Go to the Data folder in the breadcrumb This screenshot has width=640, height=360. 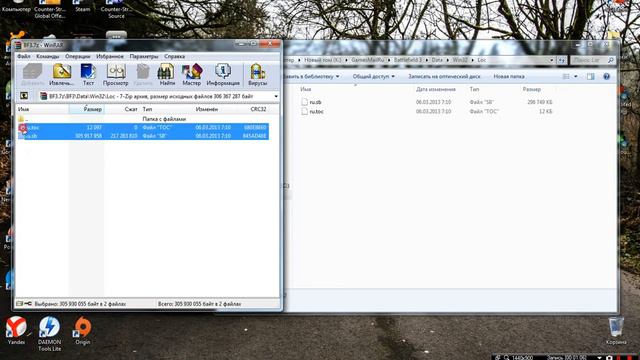[437, 60]
